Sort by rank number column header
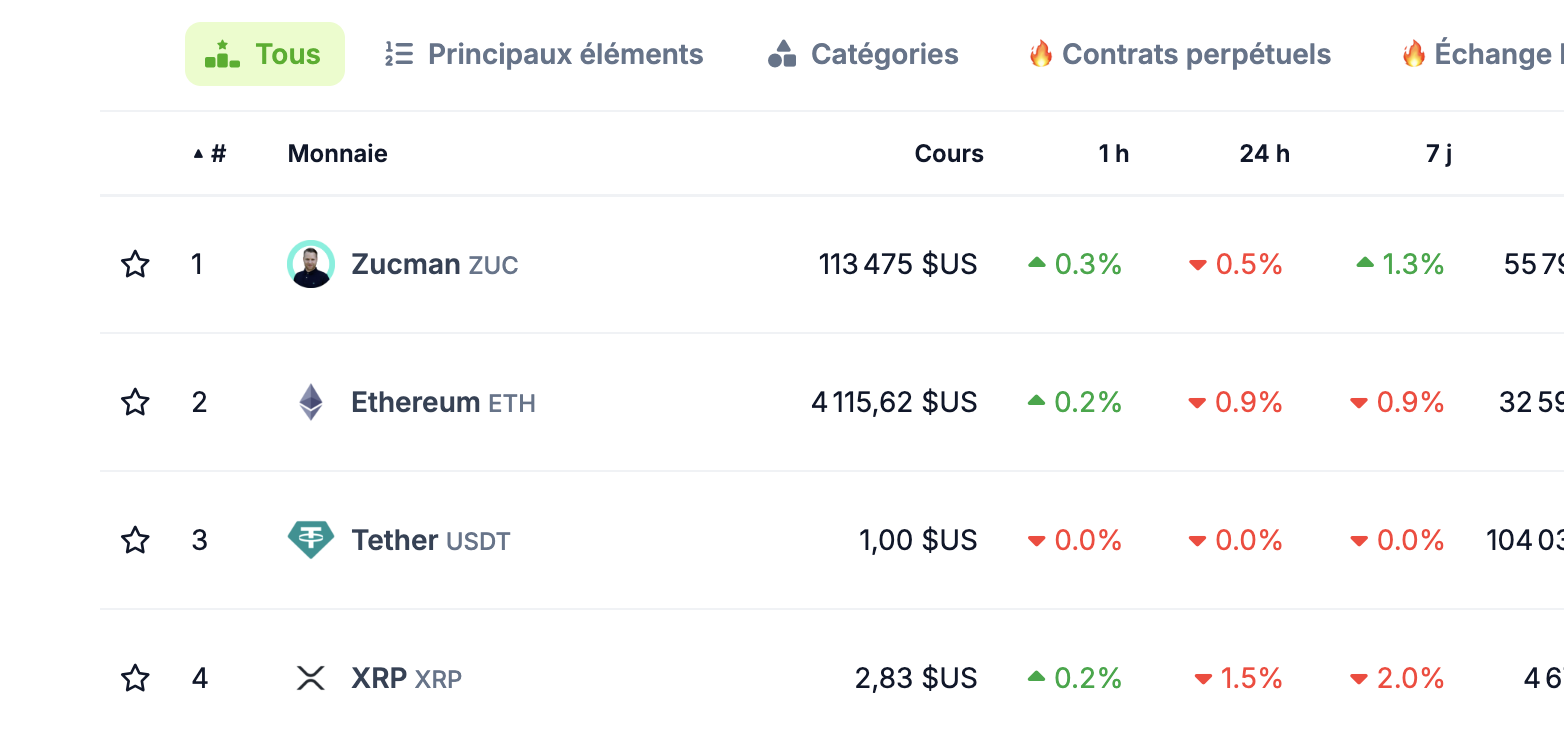The height and width of the screenshot is (738, 1564). 210,154
